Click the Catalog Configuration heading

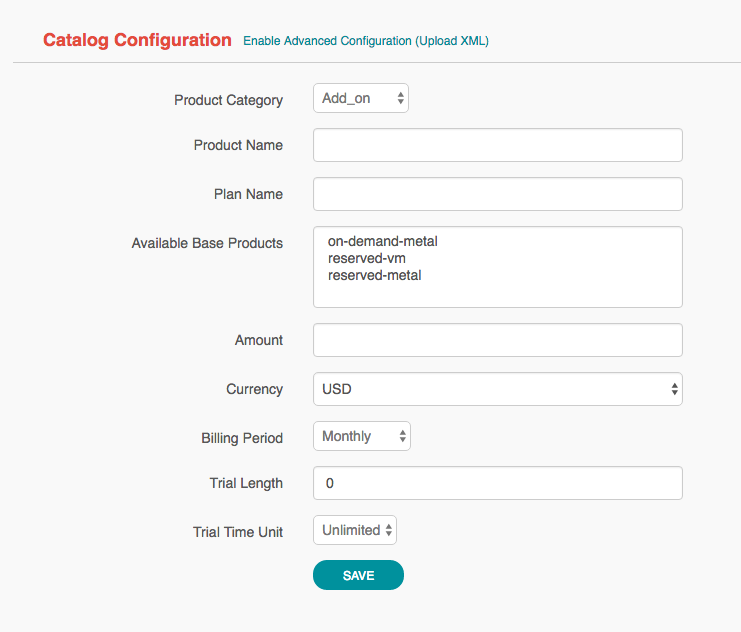(137, 40)
